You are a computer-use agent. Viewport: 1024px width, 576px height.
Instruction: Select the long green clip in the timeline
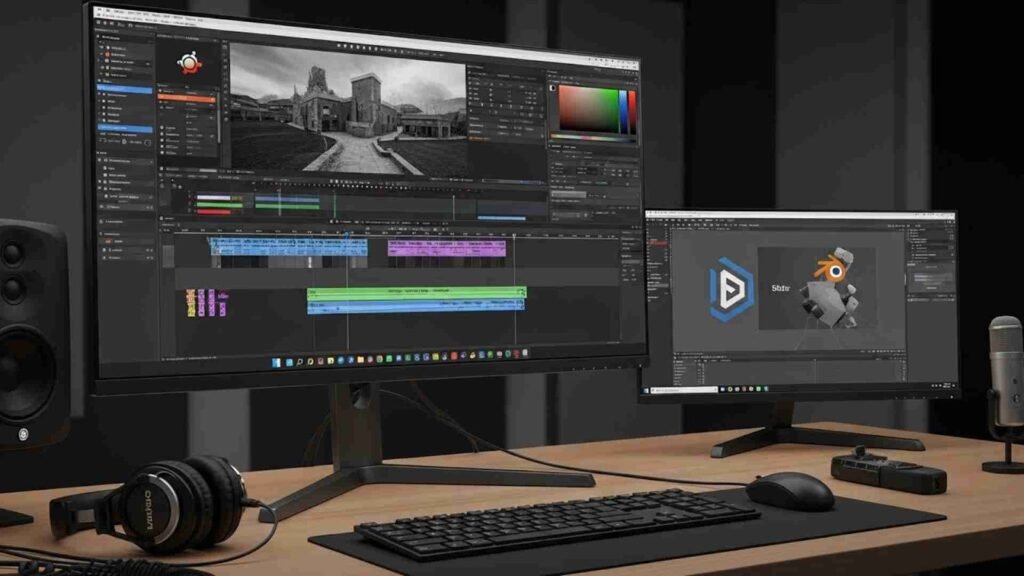pyautogui.click(x=415, y=293)
